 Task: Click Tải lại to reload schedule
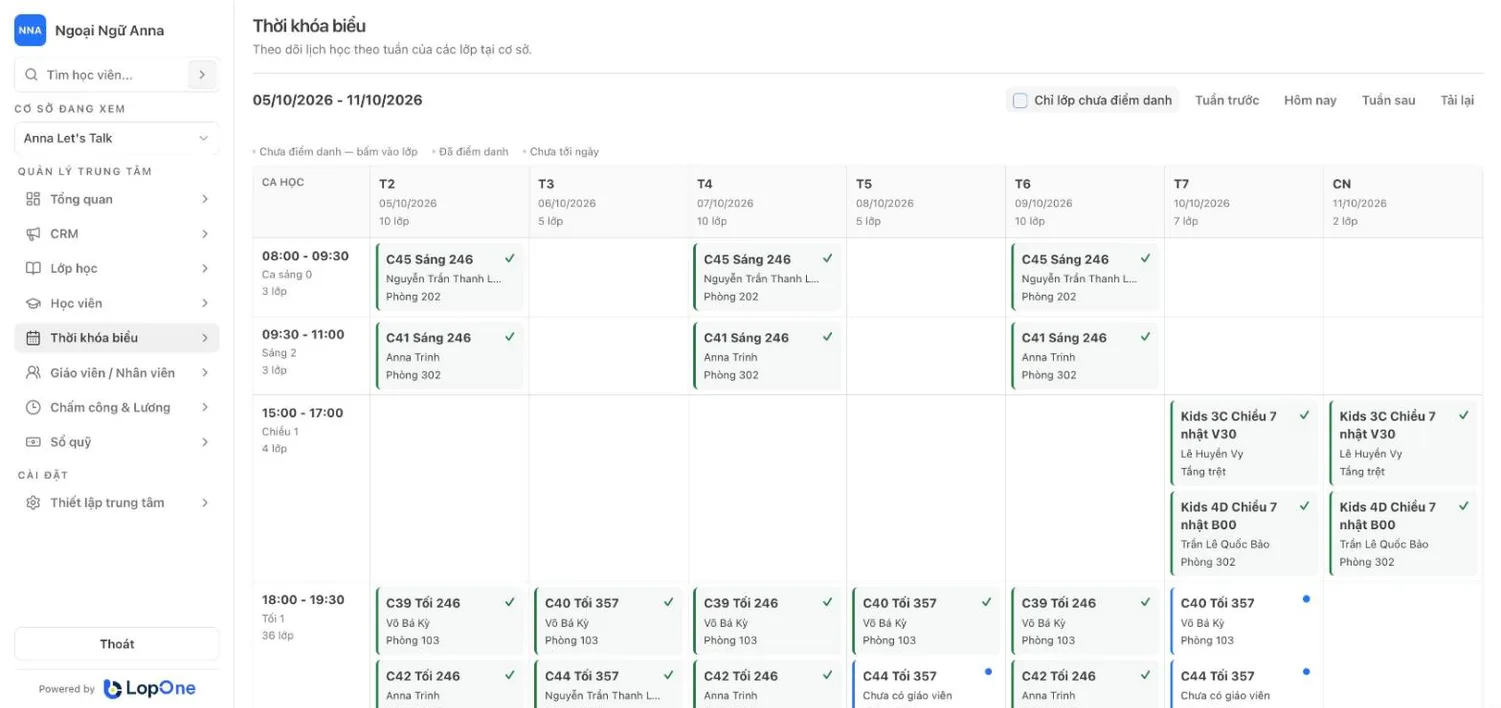point(1457,100)
